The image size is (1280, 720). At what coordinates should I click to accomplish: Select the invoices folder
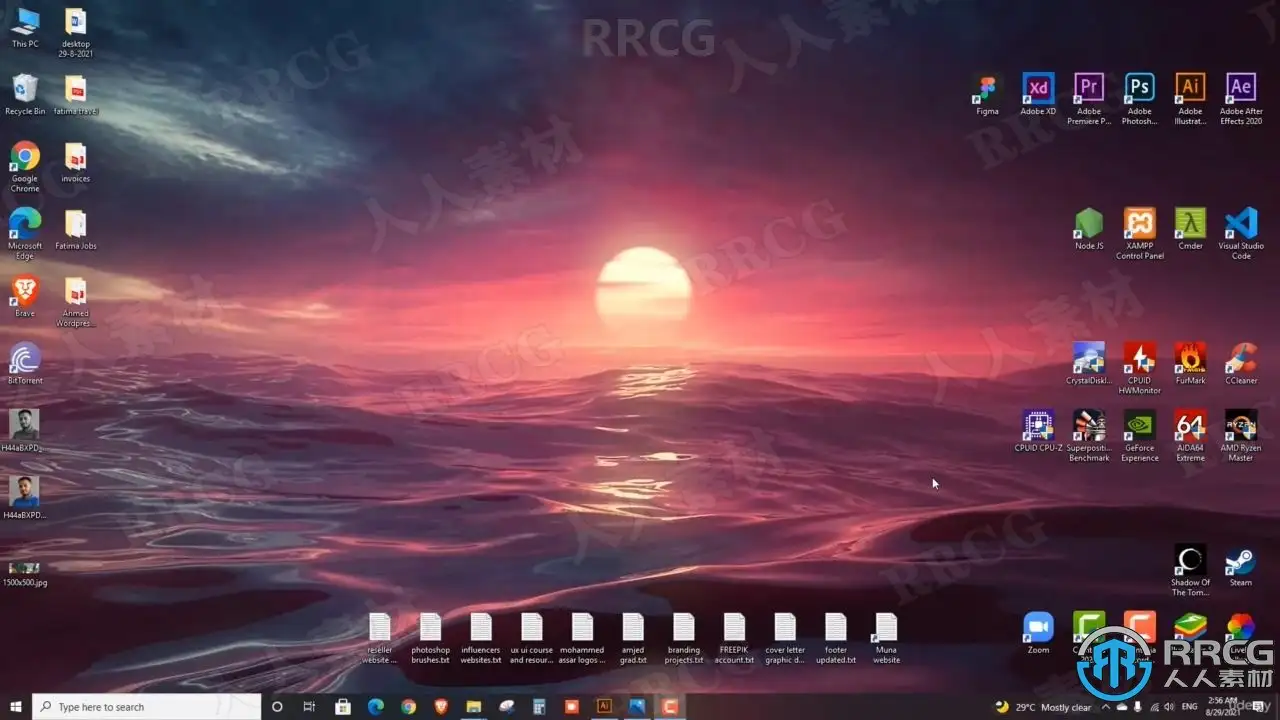click(76, 162)
